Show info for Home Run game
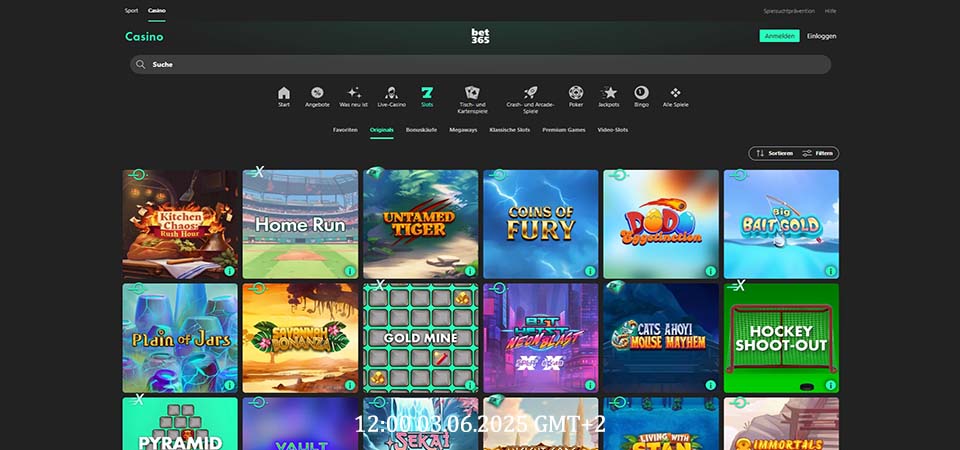 pos(350,271)
